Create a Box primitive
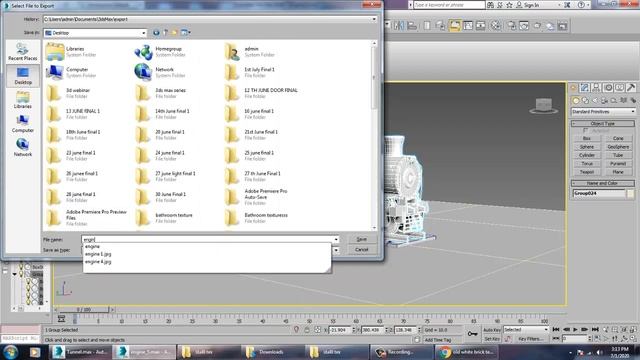This screenshot has width=640, height=360. (587, 138)
